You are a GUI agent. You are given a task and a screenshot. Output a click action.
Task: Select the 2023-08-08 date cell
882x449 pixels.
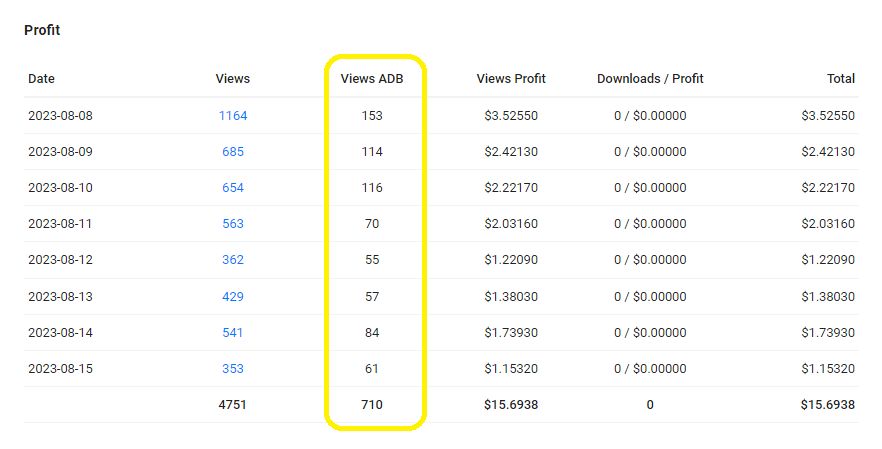click(x=60, y=116)
